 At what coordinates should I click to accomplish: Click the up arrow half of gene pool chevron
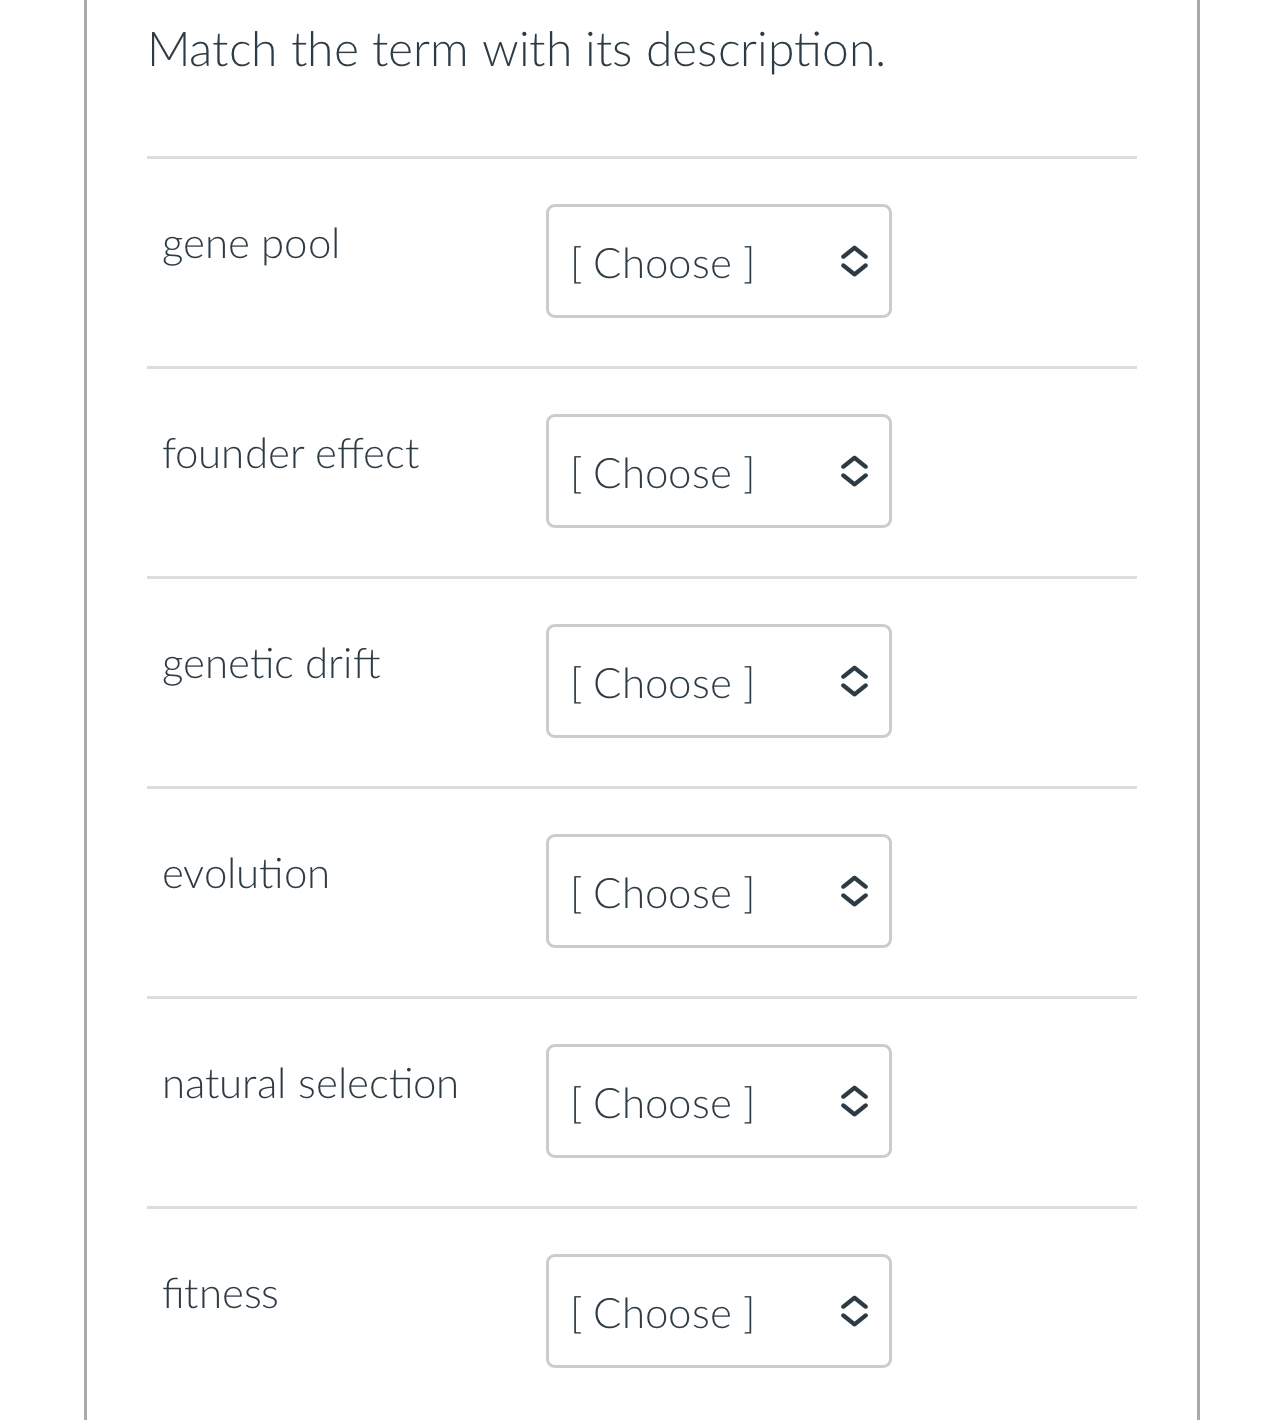coord(855,252)
